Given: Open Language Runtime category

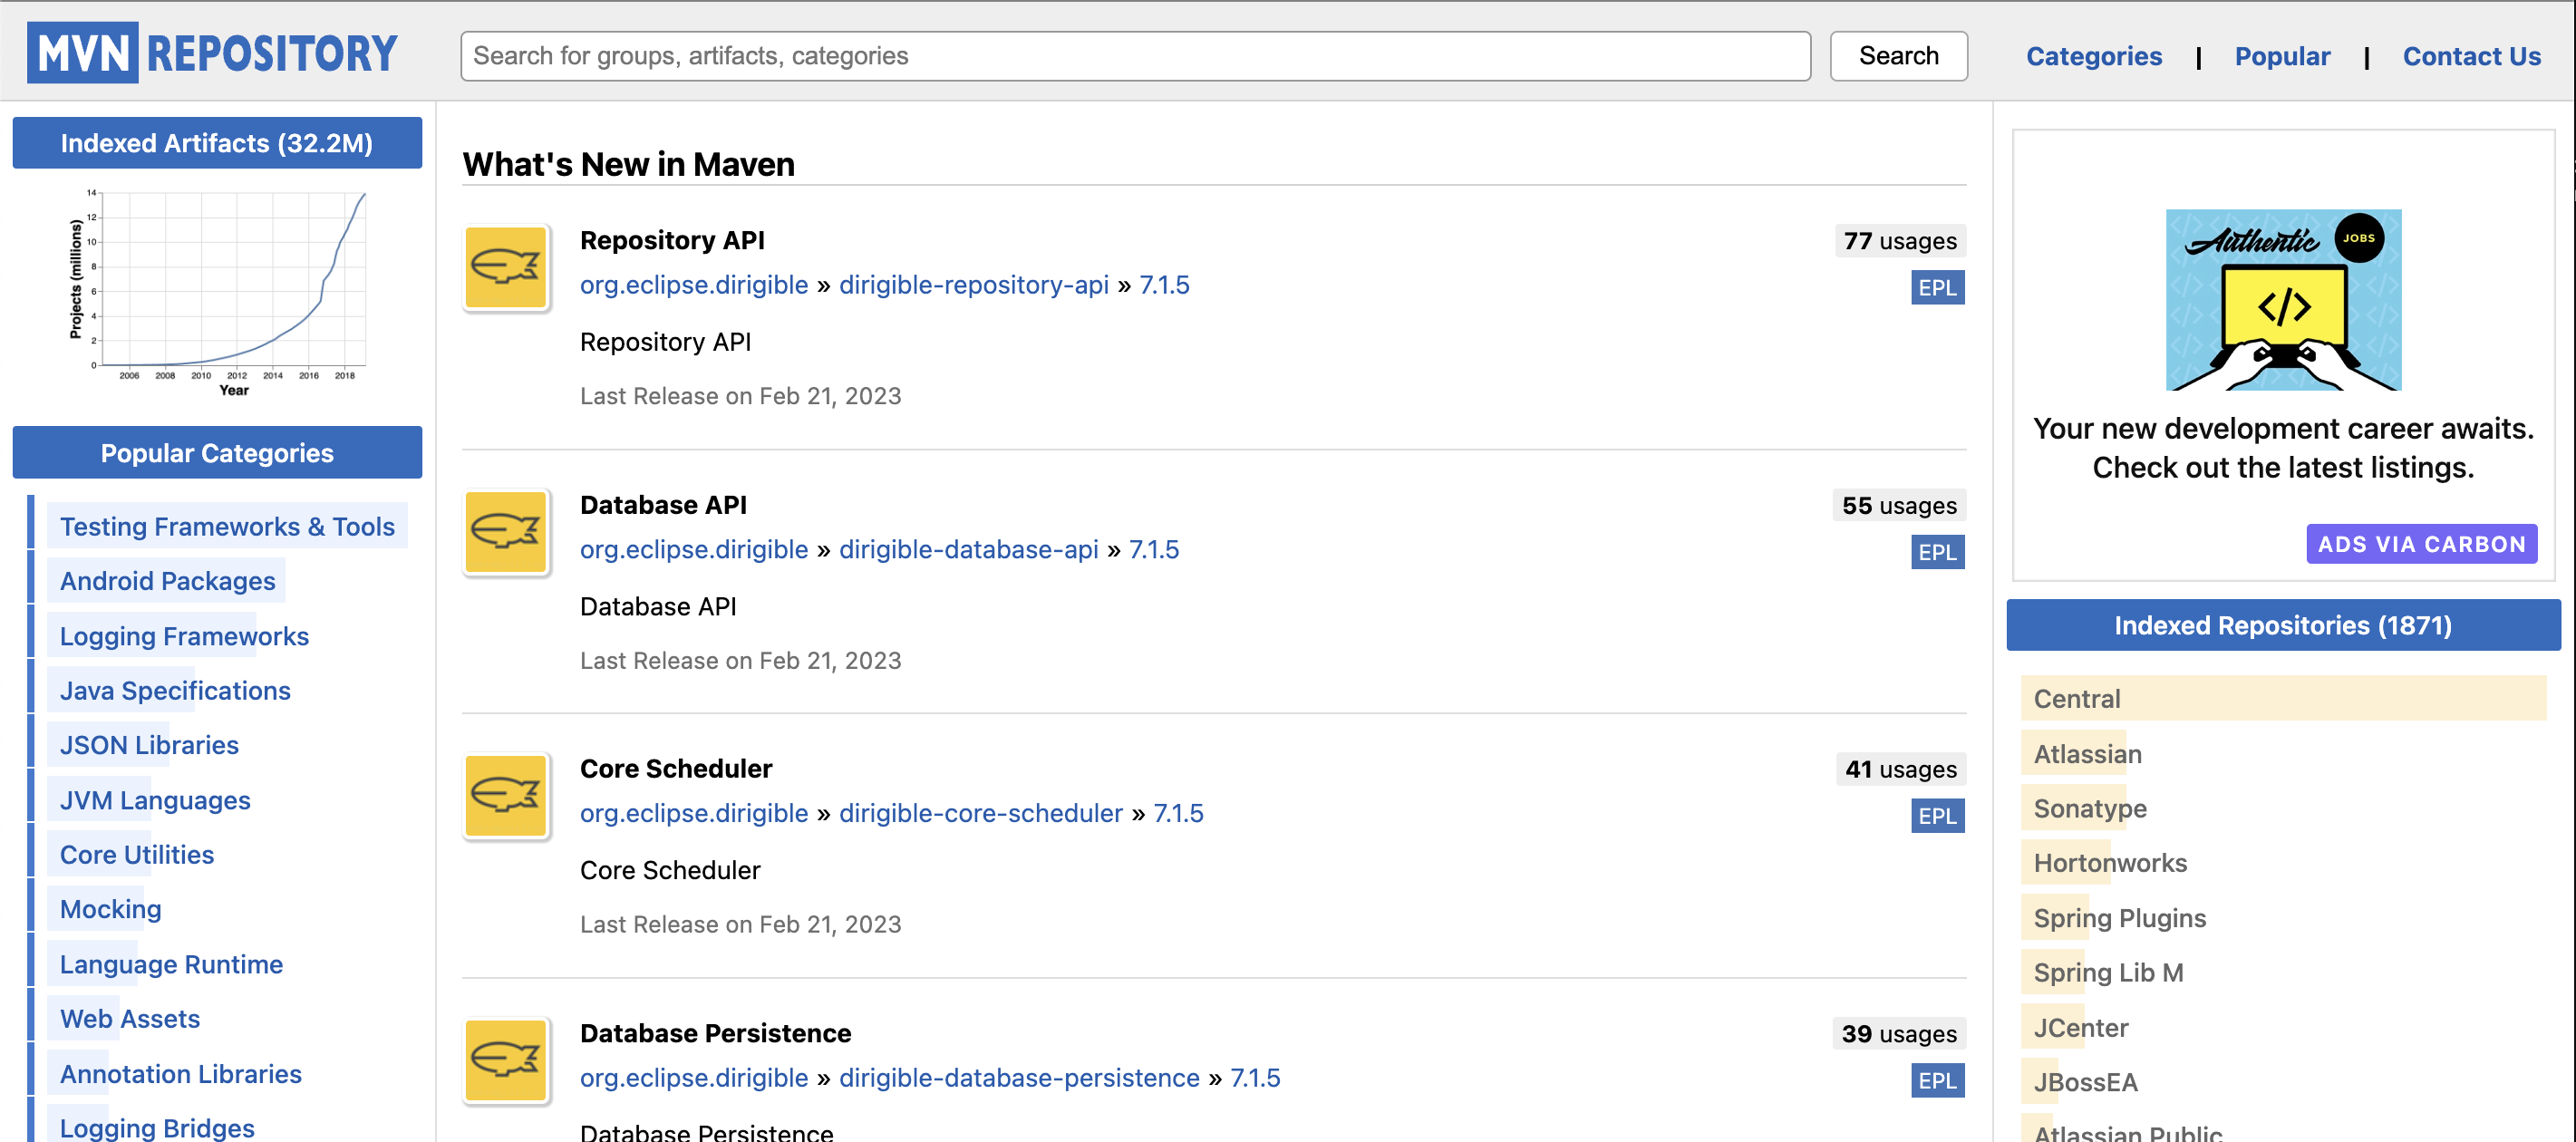Looking at the screenshot, I should point(171,964).
